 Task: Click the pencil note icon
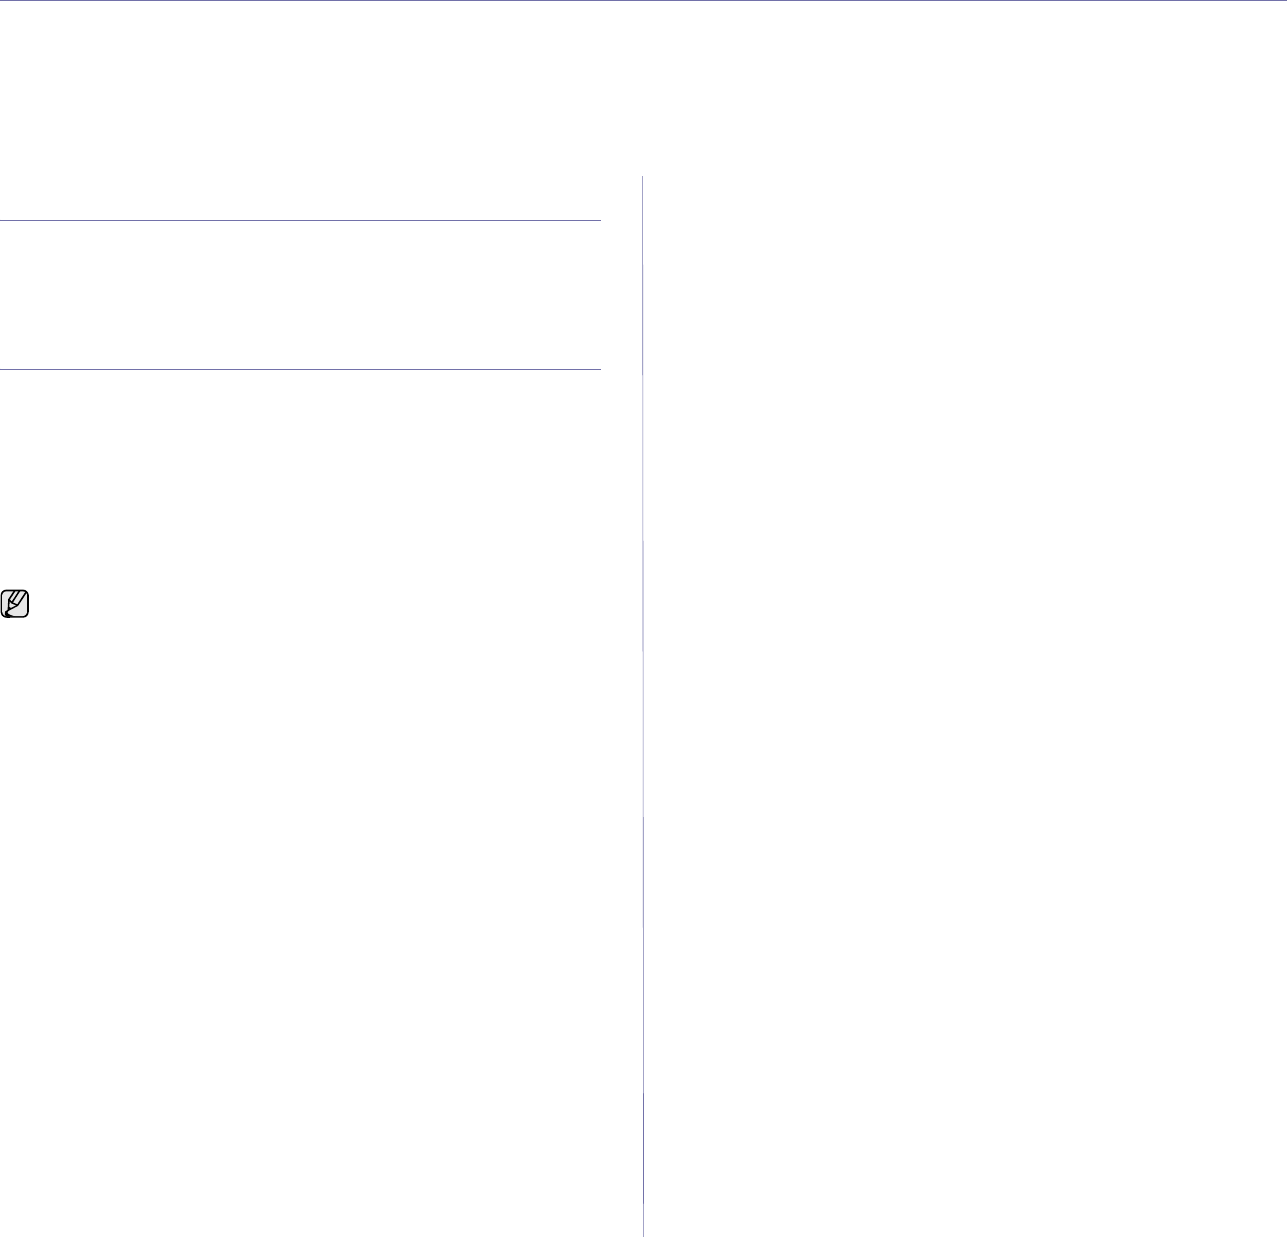tap(16, 604)
